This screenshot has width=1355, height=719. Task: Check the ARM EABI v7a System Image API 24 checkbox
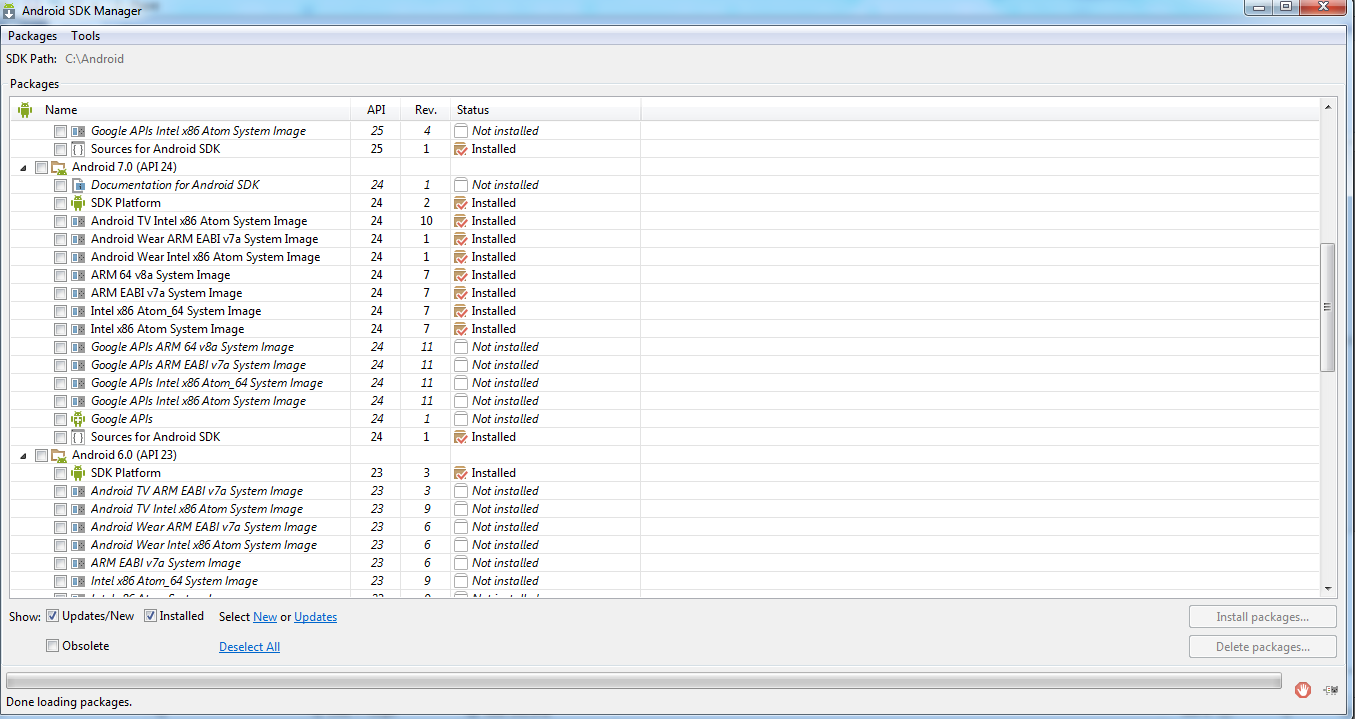pyautogui.click(x=60, y=293)
